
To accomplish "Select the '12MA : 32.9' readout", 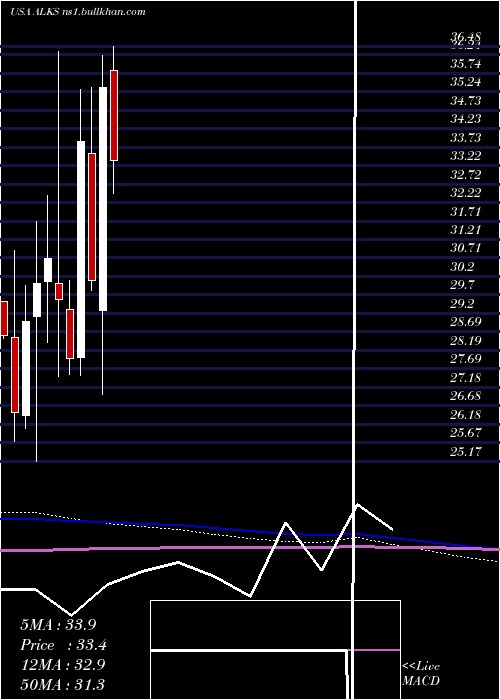I will [63, 664].
